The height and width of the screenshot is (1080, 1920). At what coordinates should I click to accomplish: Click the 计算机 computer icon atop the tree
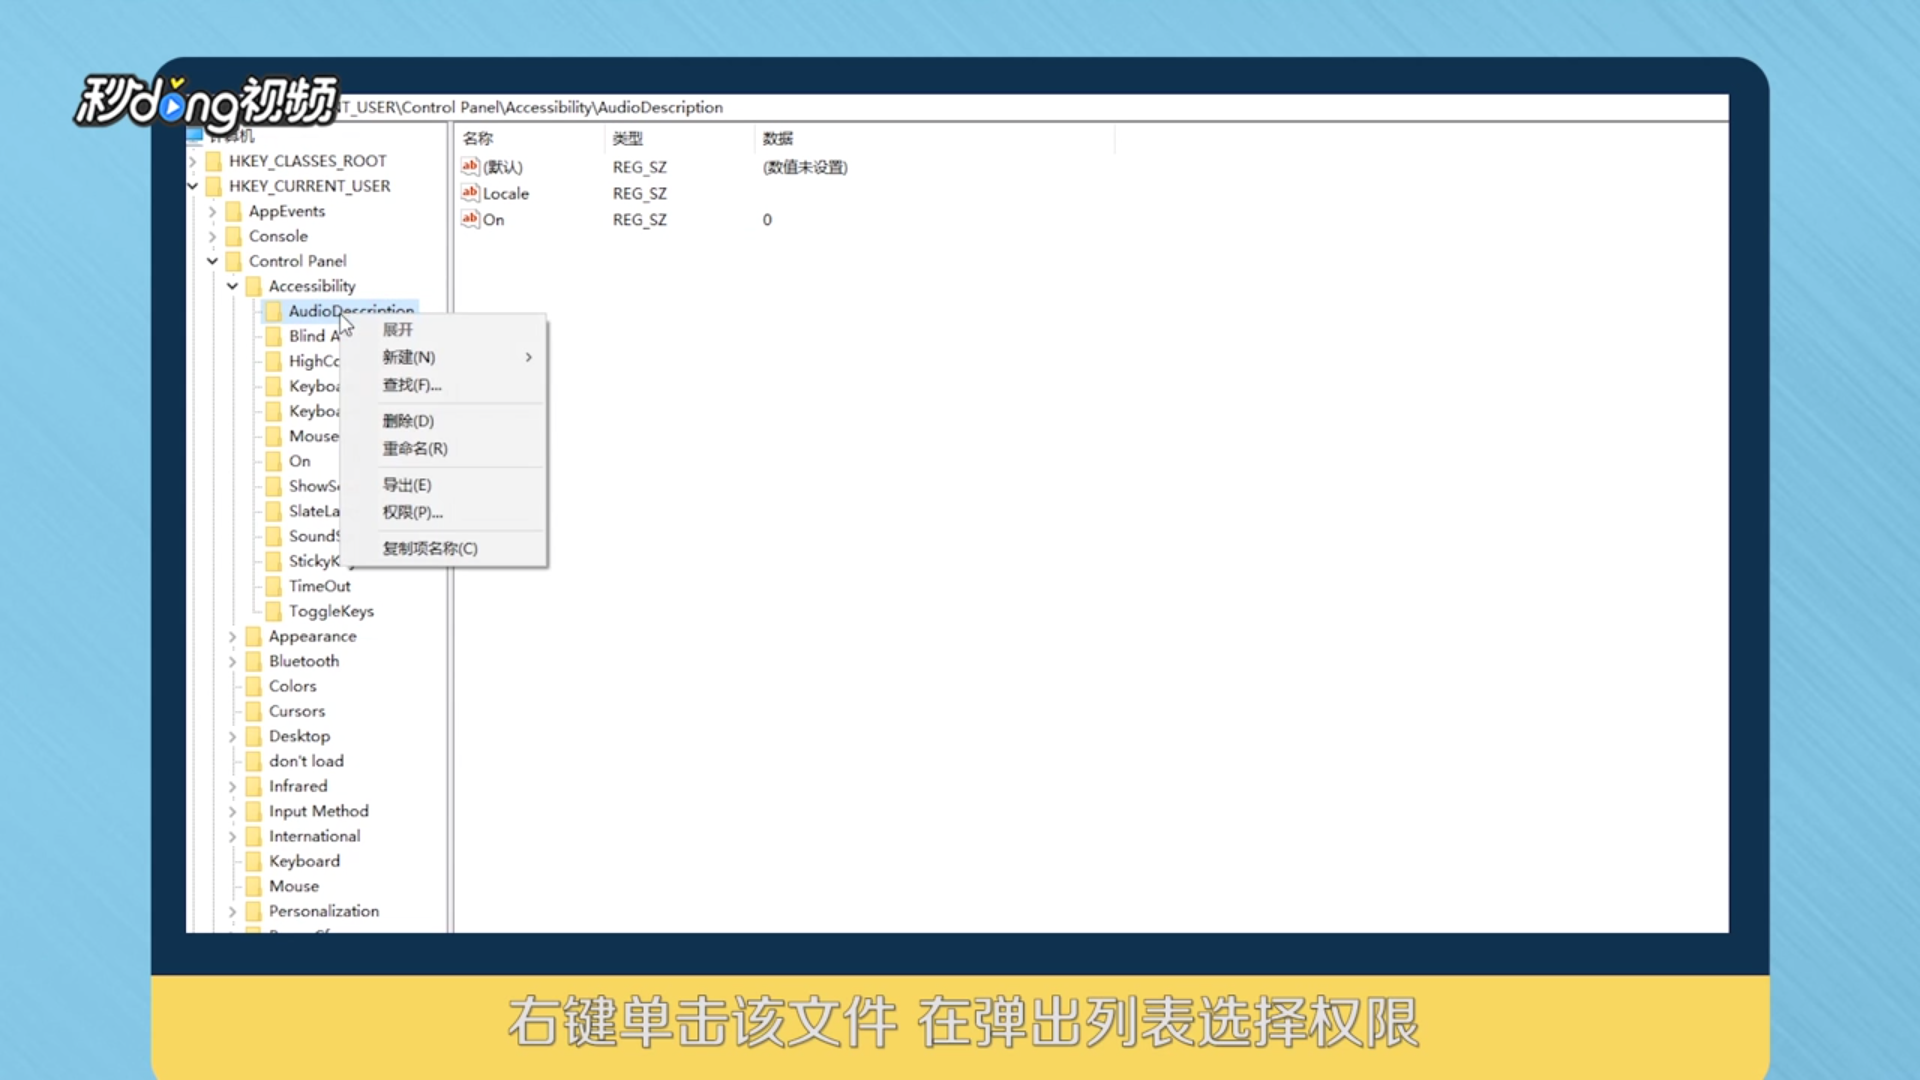(x=196, y=135)
